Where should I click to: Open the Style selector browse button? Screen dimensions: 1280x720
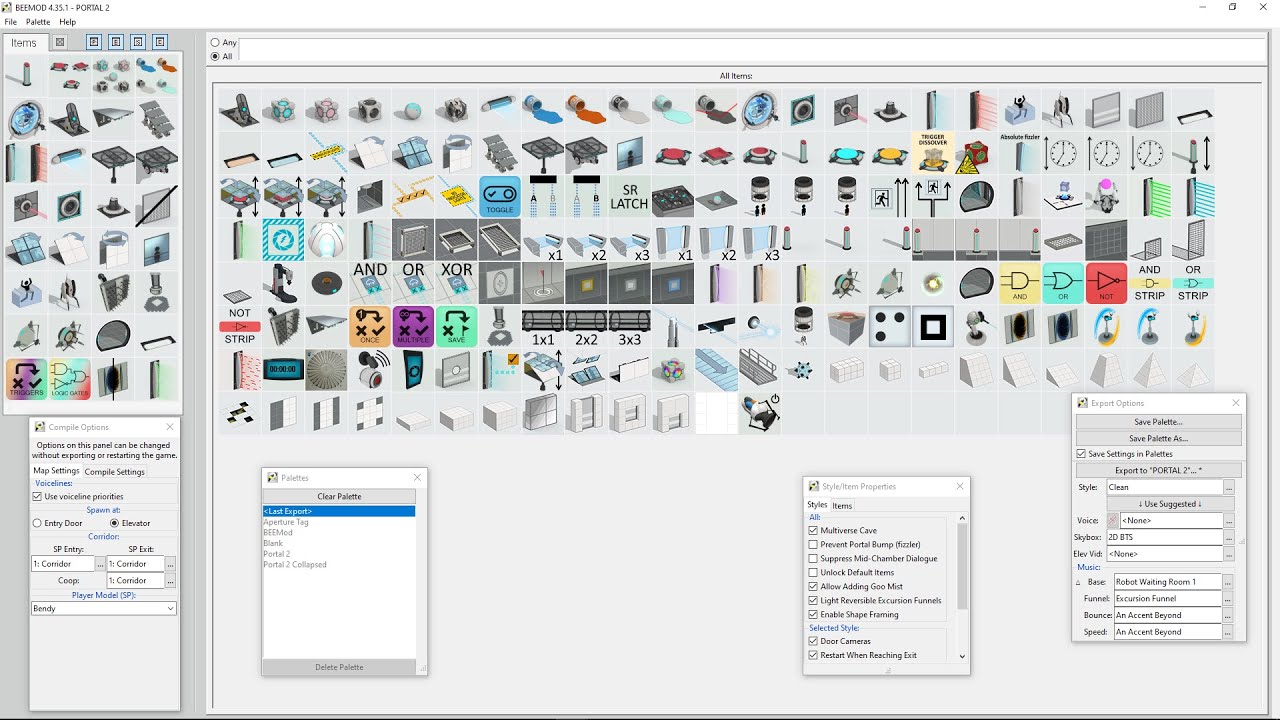click(1229, 488)
